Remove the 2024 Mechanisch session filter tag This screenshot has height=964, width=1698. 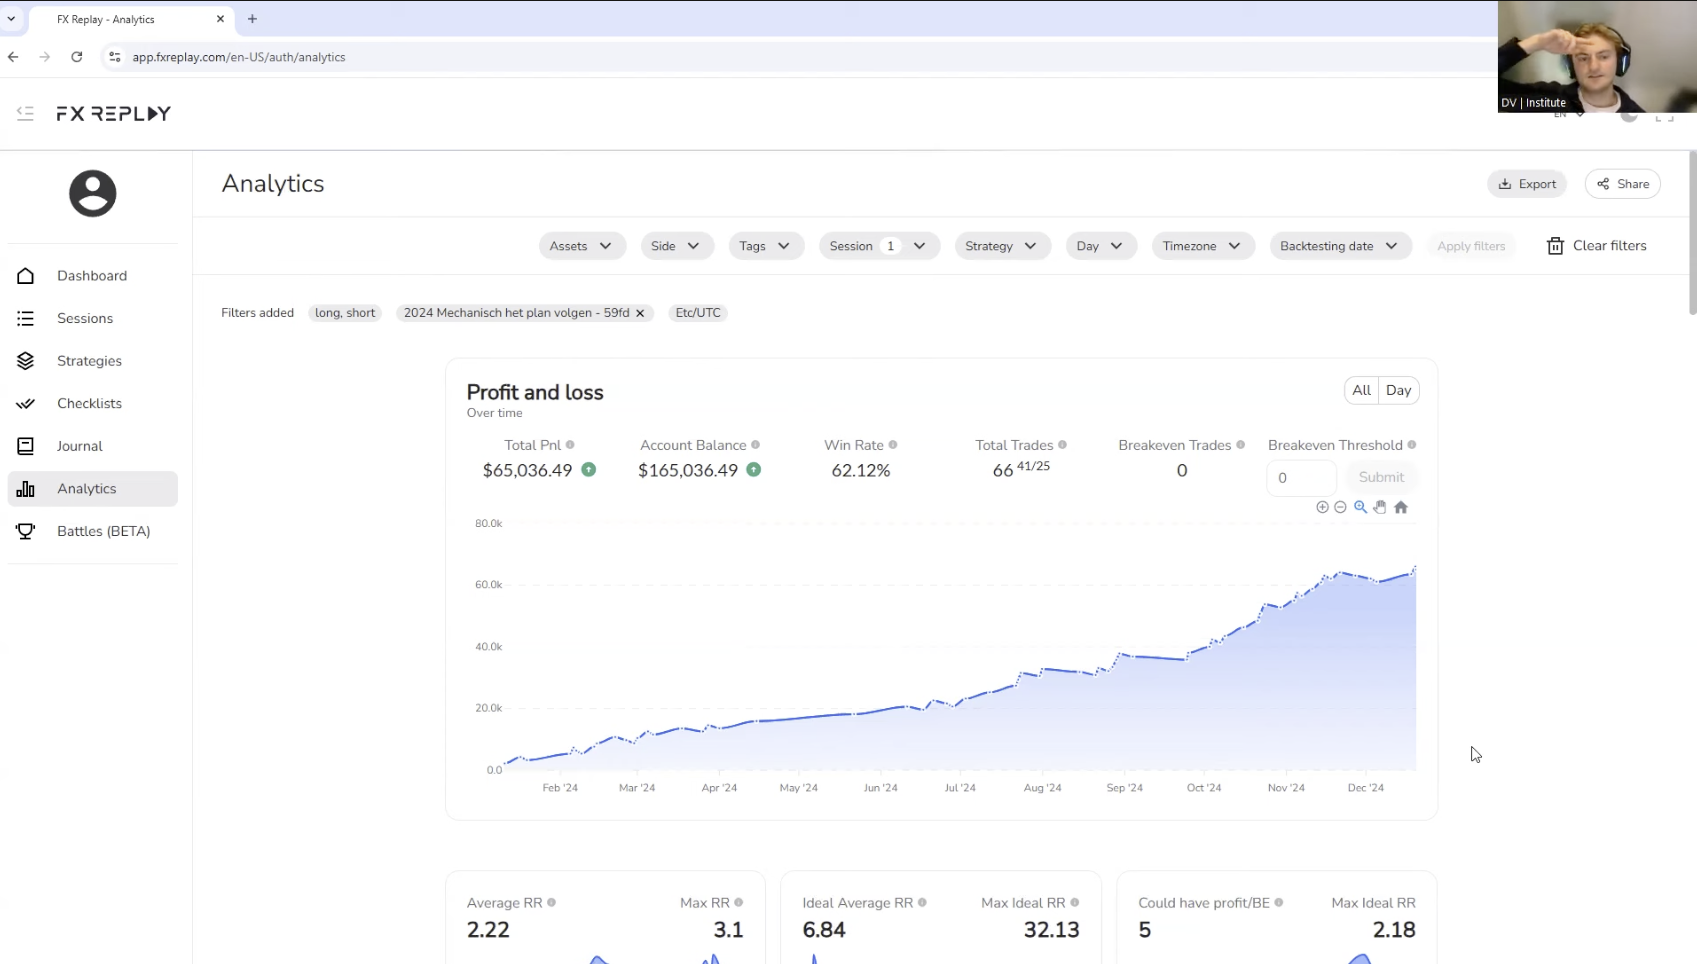640,313
